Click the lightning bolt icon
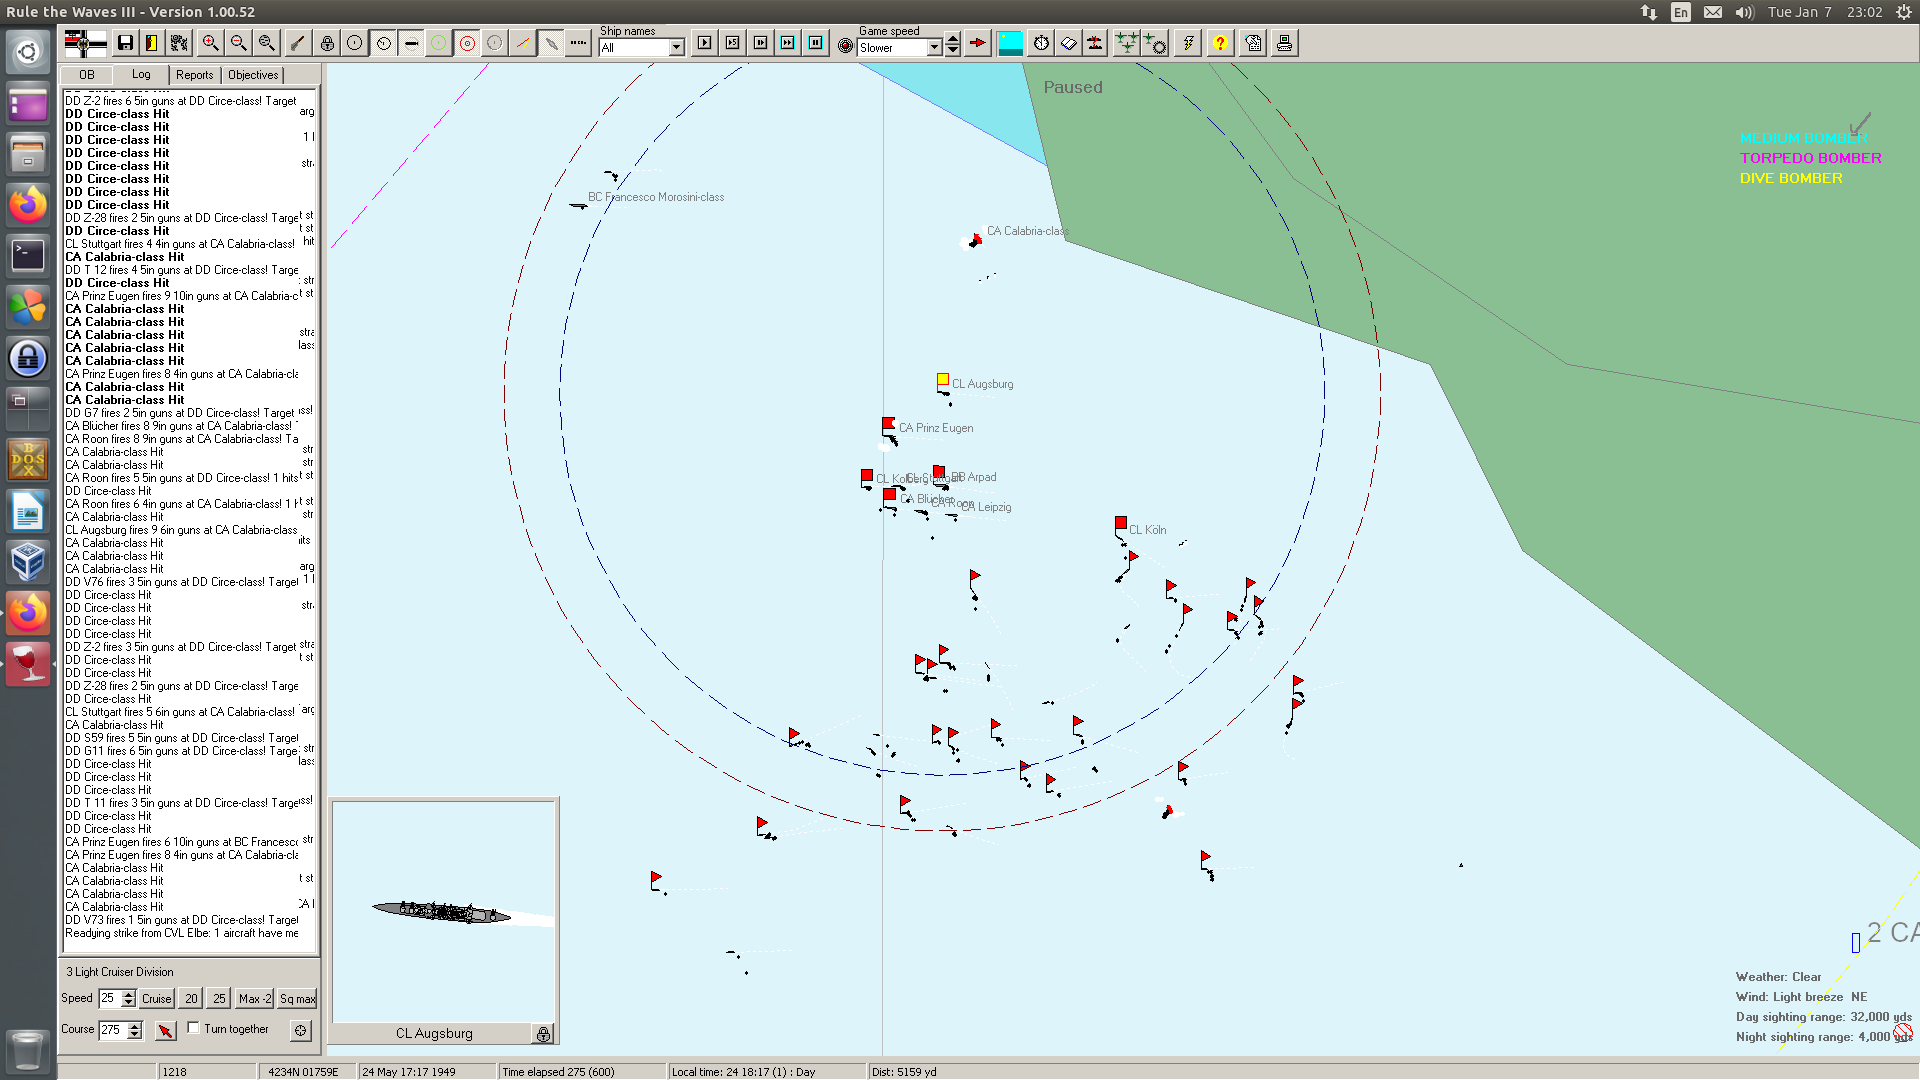Image resolution: width=1920 pixels, height=1080 pixels. [1188, 43]
